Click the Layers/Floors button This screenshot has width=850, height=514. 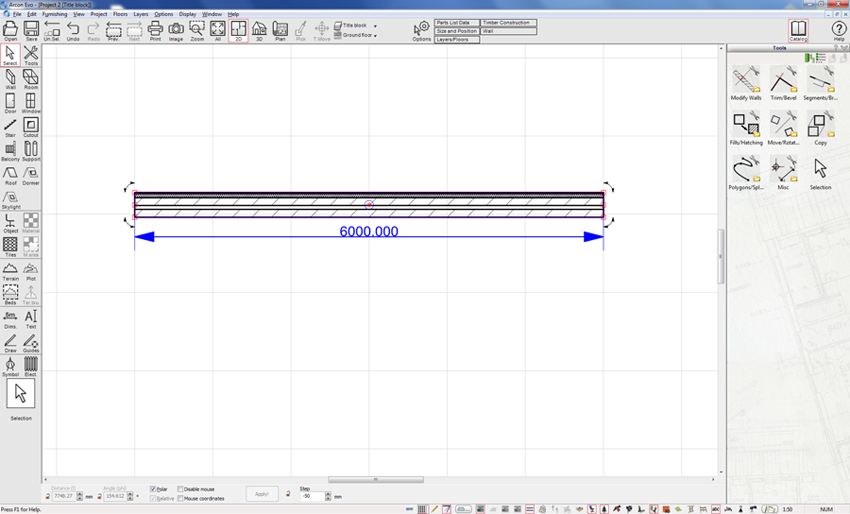tap(457, 40)
